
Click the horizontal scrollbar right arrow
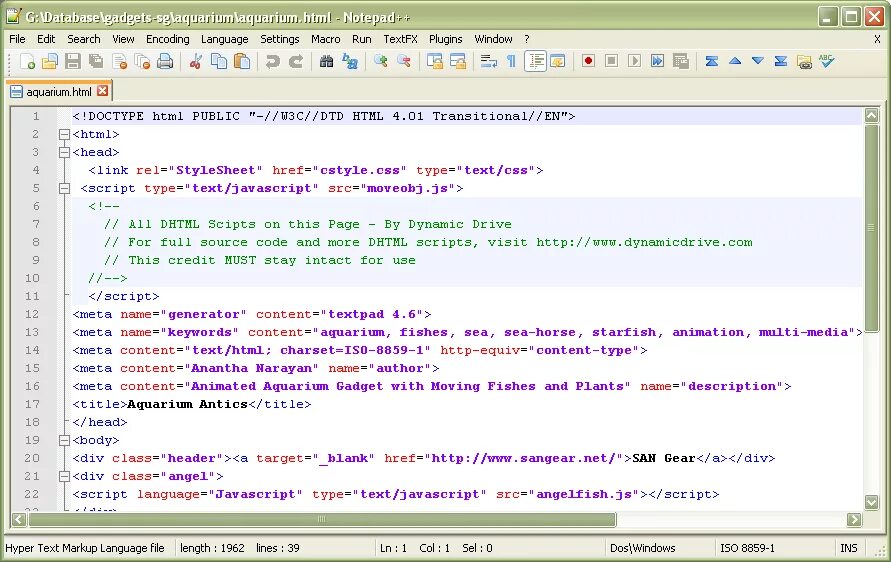pyautogui.click(x=854, y=519)
